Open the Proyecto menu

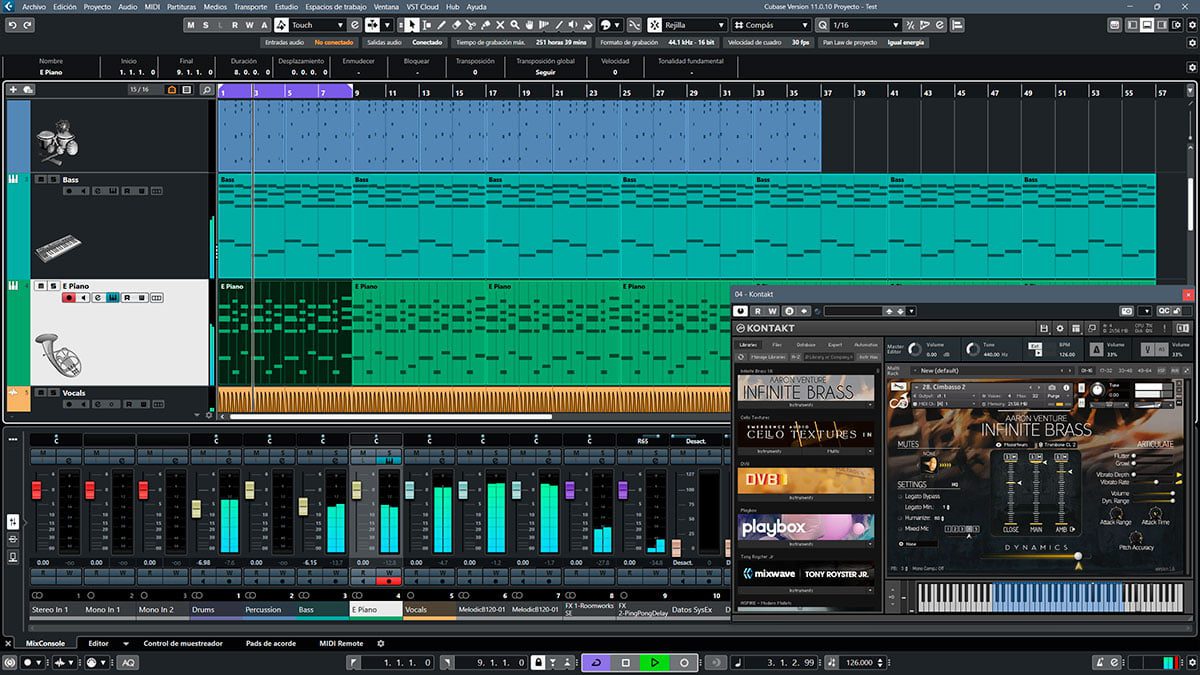pyautogui.click(x=97, y=6)
